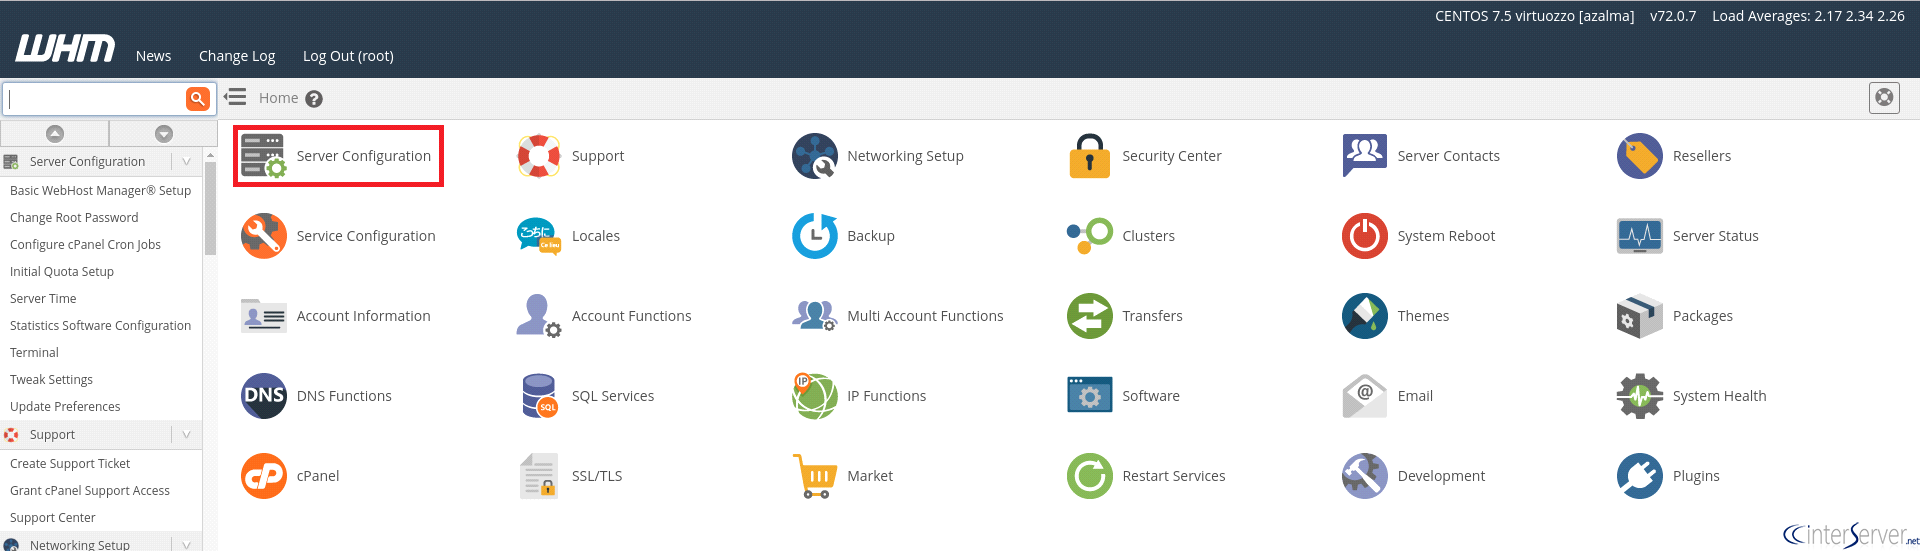Open the Development tools icon

[1365, 476]
